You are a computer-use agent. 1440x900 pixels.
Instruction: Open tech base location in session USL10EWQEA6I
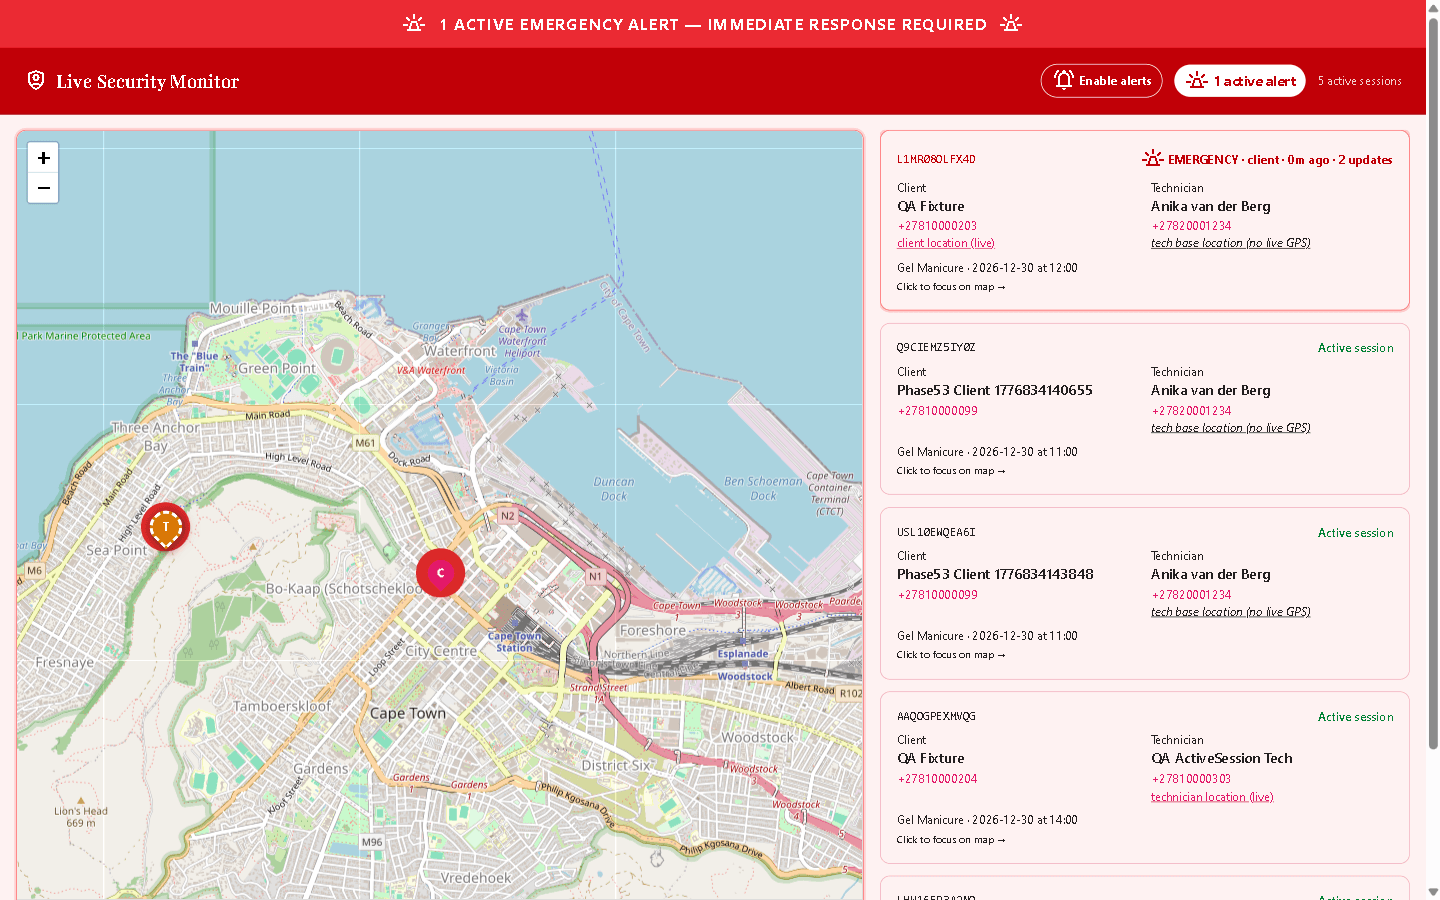click(x=1231, y=612)
